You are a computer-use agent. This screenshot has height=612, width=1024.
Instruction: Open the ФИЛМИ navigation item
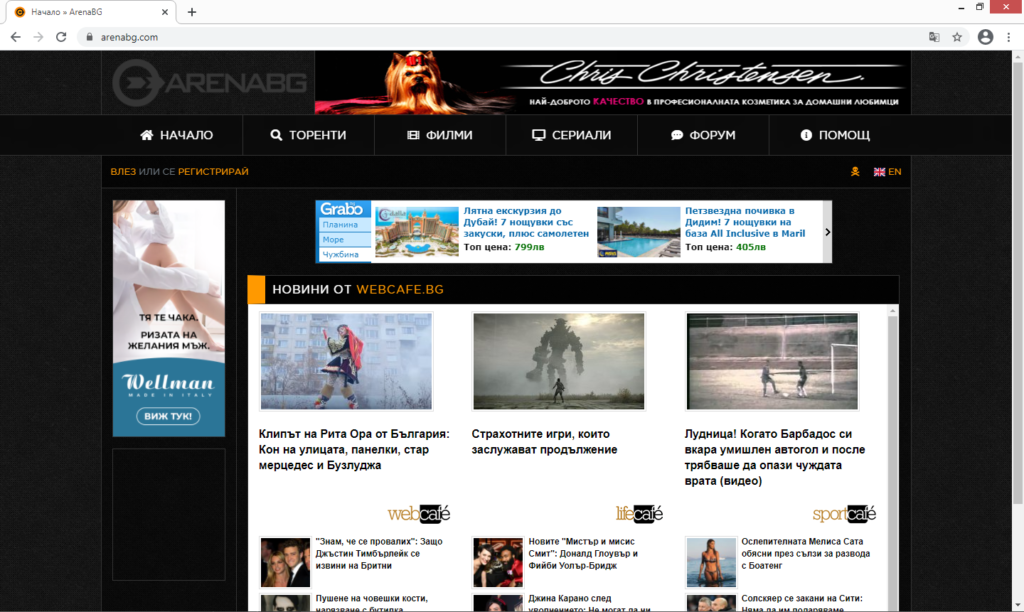point(440,135)
